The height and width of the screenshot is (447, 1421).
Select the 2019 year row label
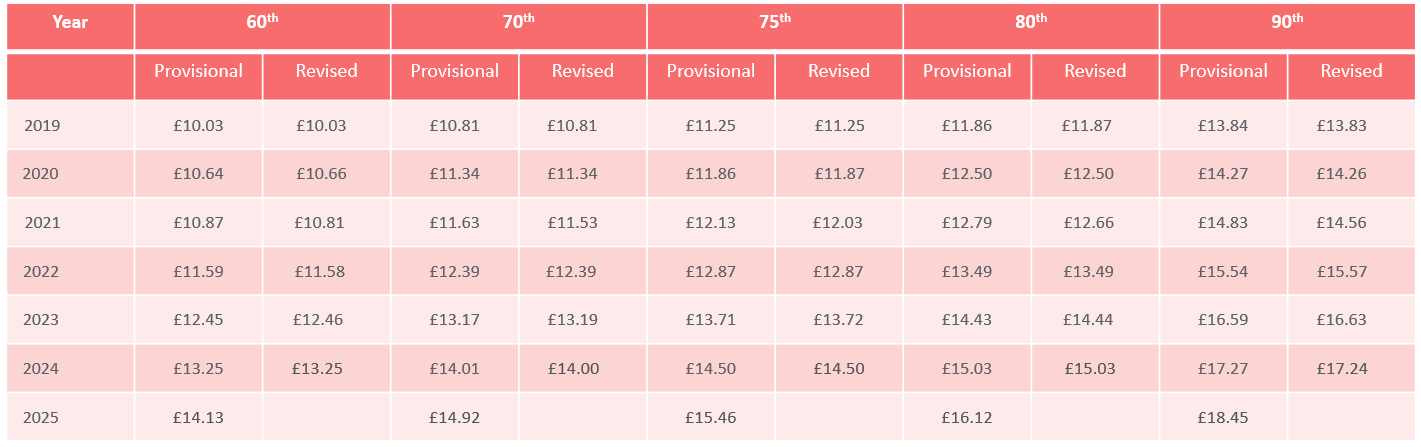[x=42, y=126]
